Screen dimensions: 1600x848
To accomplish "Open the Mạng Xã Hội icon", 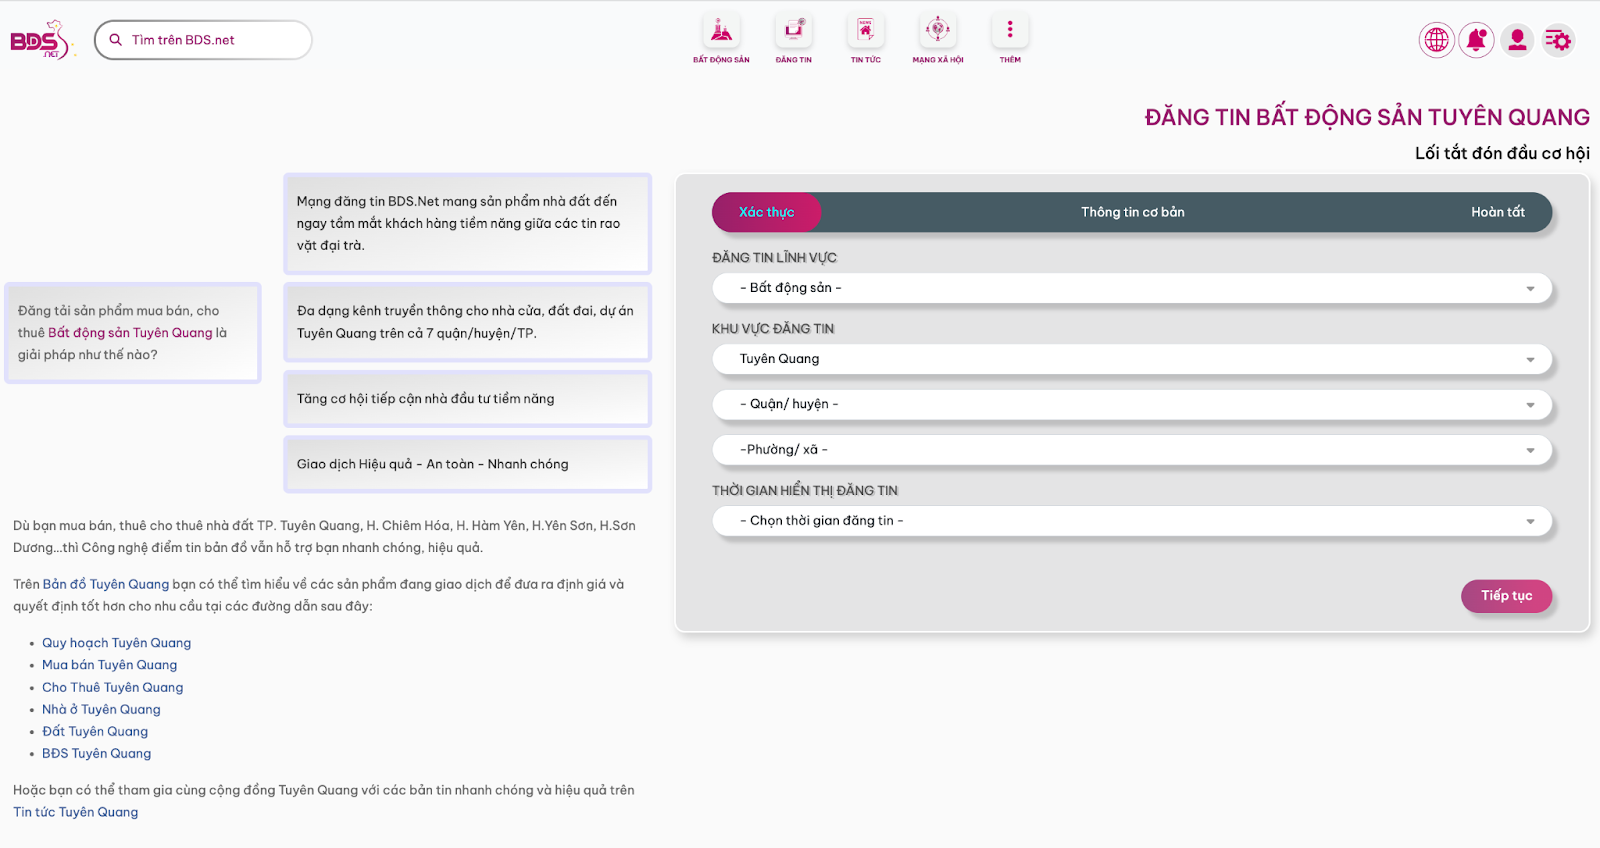I will click(x=938, y=31).
